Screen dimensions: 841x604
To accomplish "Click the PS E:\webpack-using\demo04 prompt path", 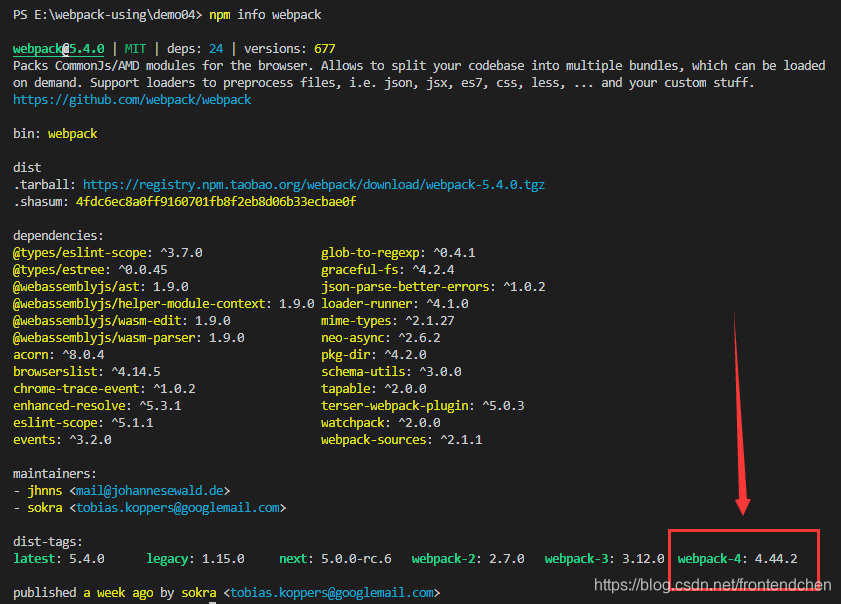I will coord(107,14).
